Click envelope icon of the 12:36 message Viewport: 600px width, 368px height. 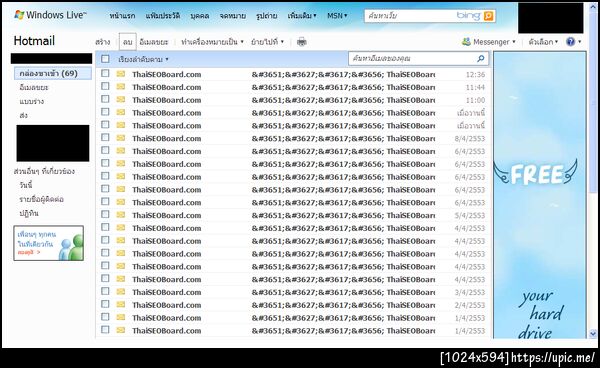click(x=121, y=74)
